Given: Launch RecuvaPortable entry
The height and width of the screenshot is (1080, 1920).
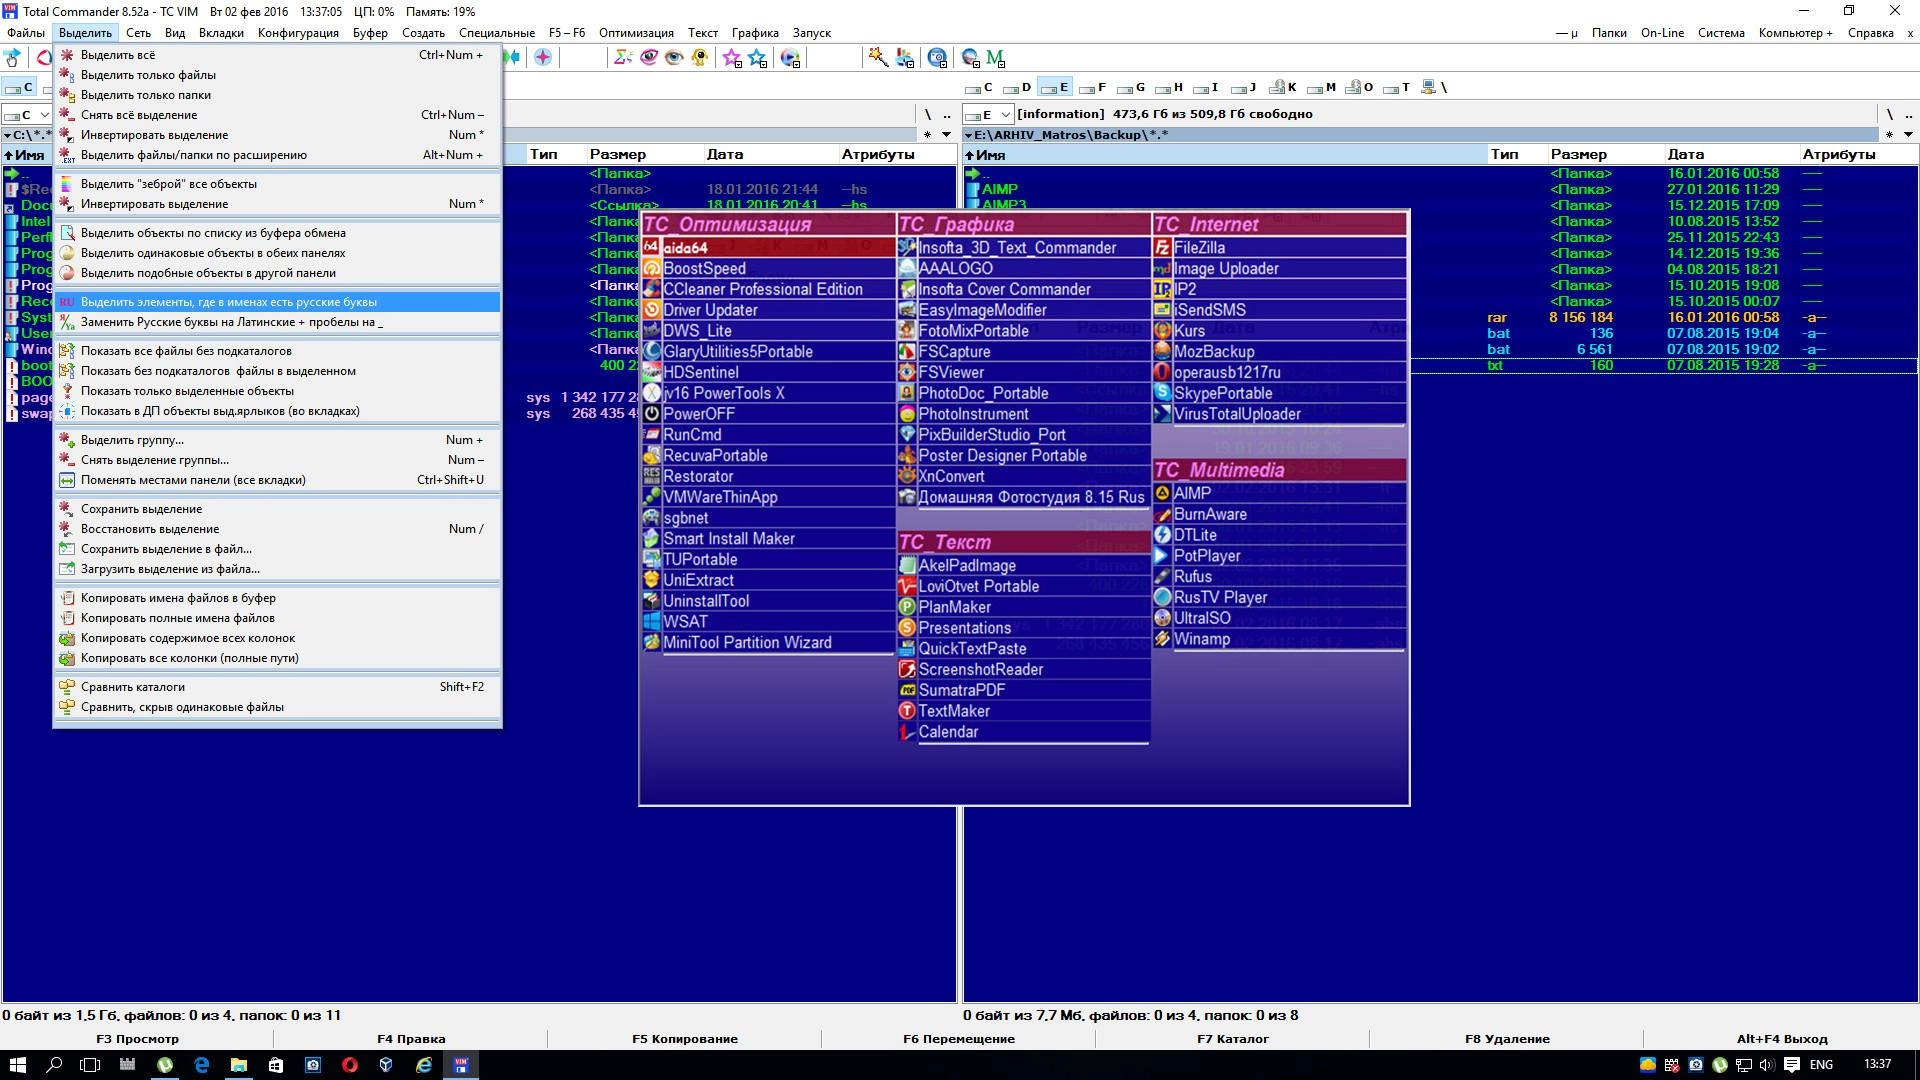Looking at the screenshot, I should pyautogui.click(x=768, y=455).
